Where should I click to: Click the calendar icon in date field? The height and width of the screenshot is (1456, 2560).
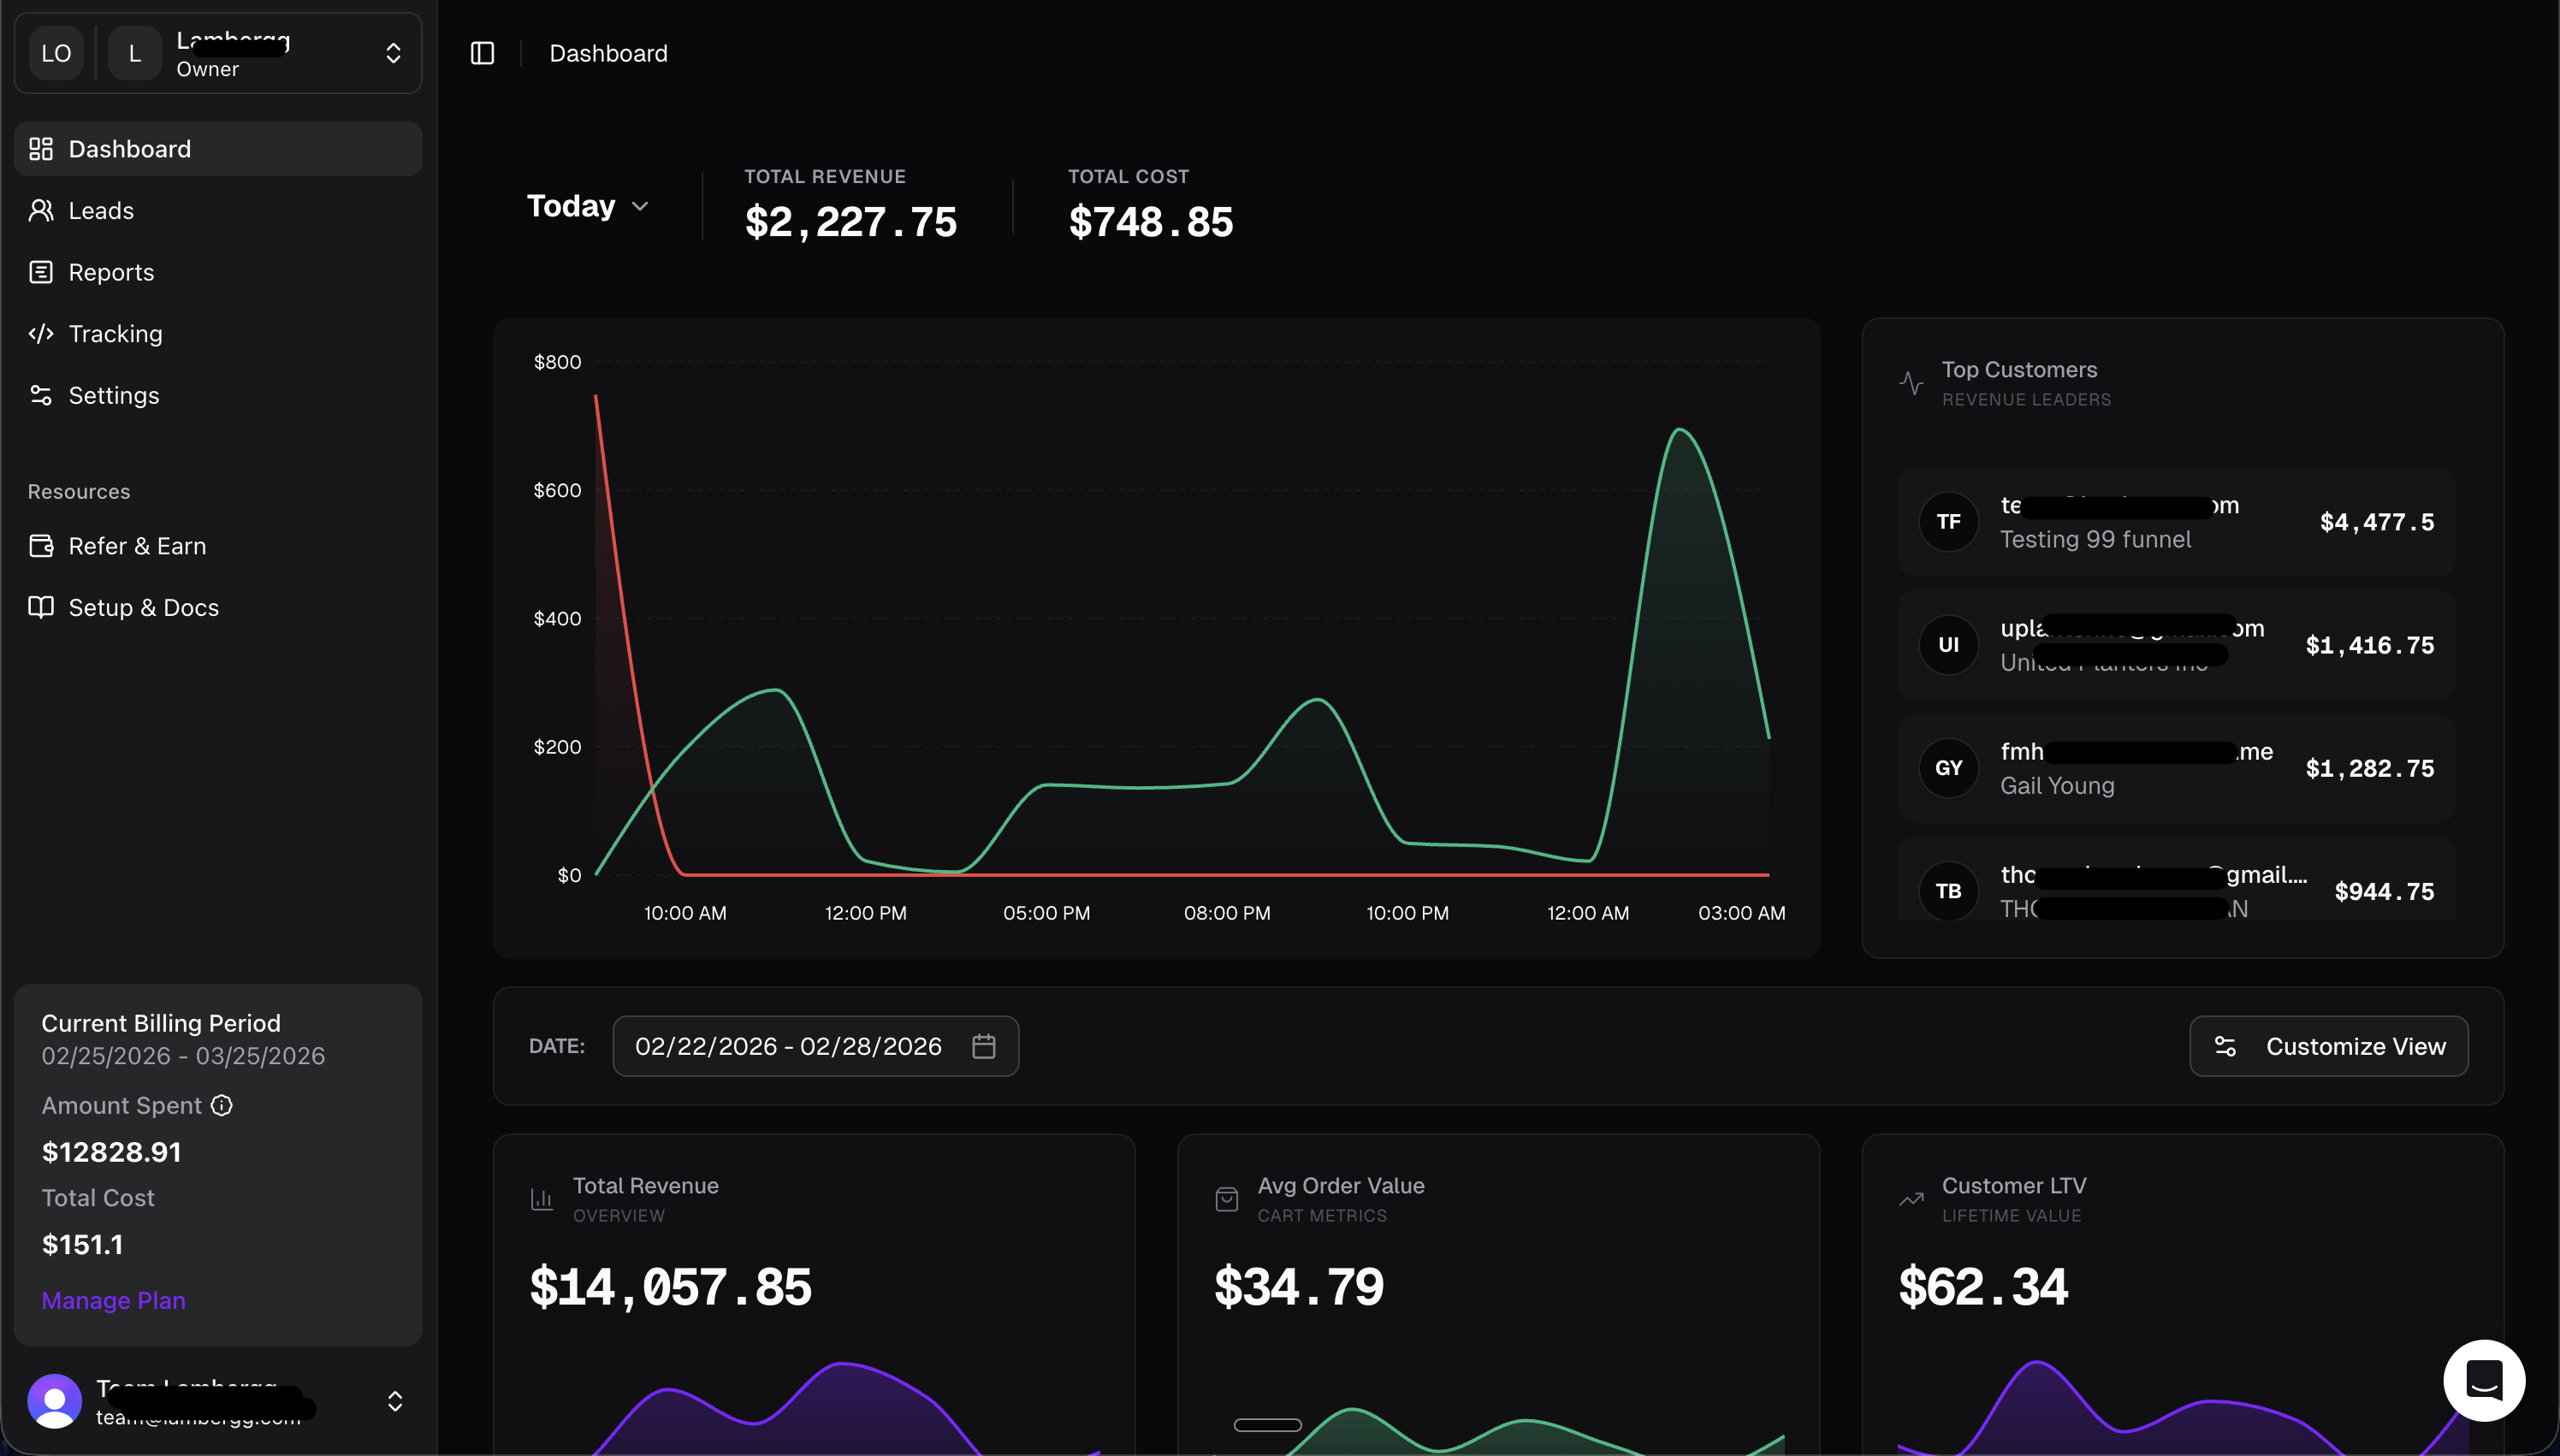tap(983, 1046)
